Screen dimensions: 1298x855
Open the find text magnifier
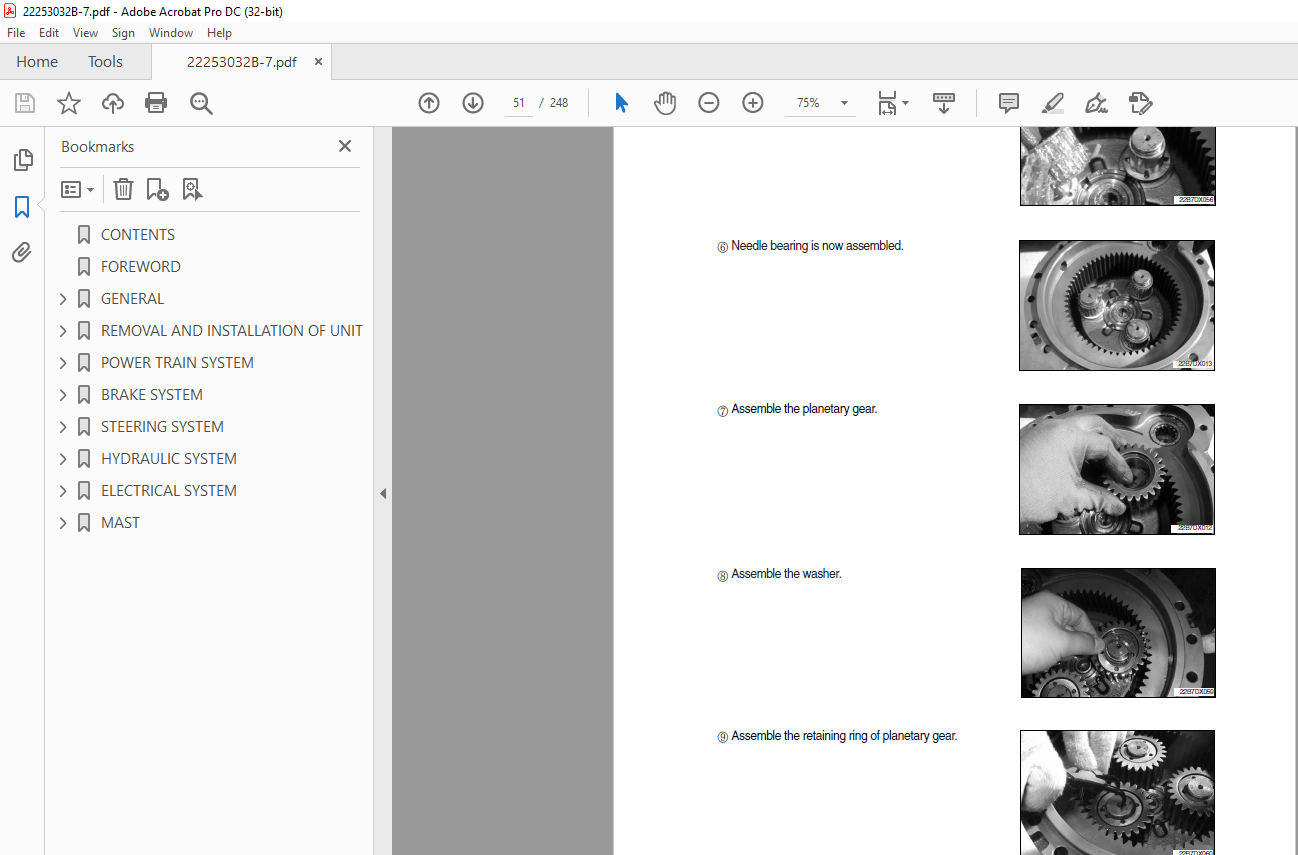[201, 103]
